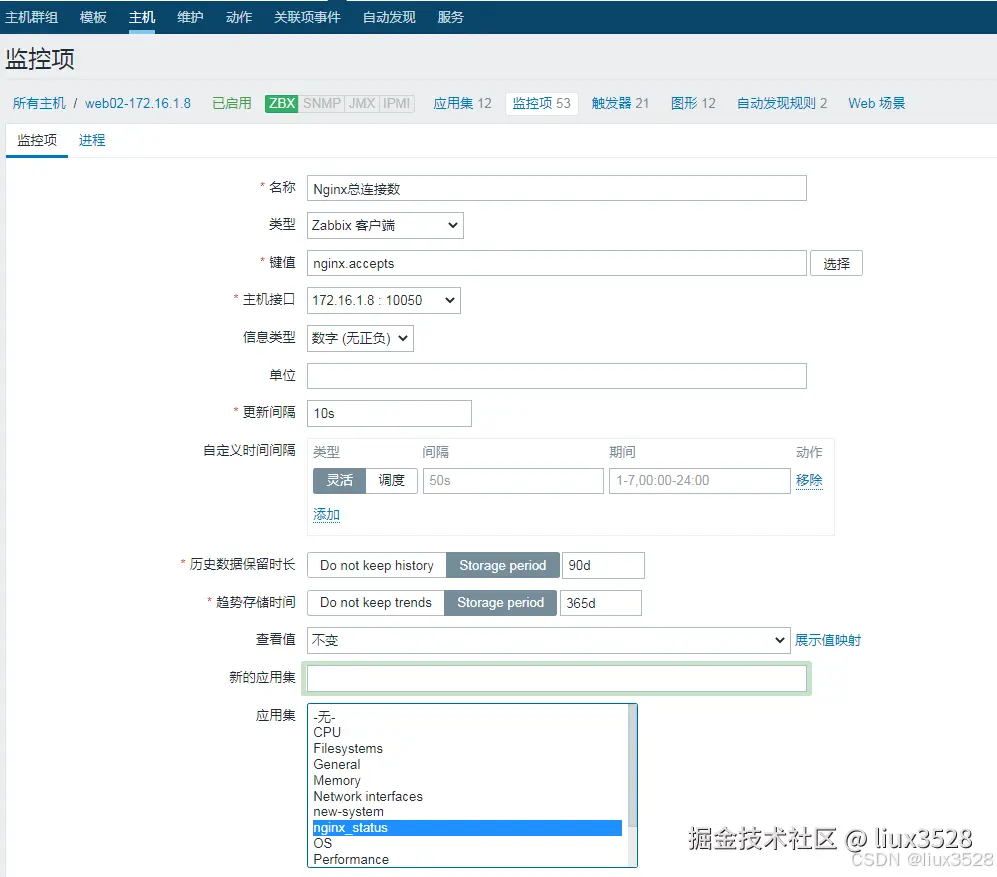997x877 pixels.
Task: Click the 名称 field containing Nginx总连接数
Action: (x=556, y=188)
